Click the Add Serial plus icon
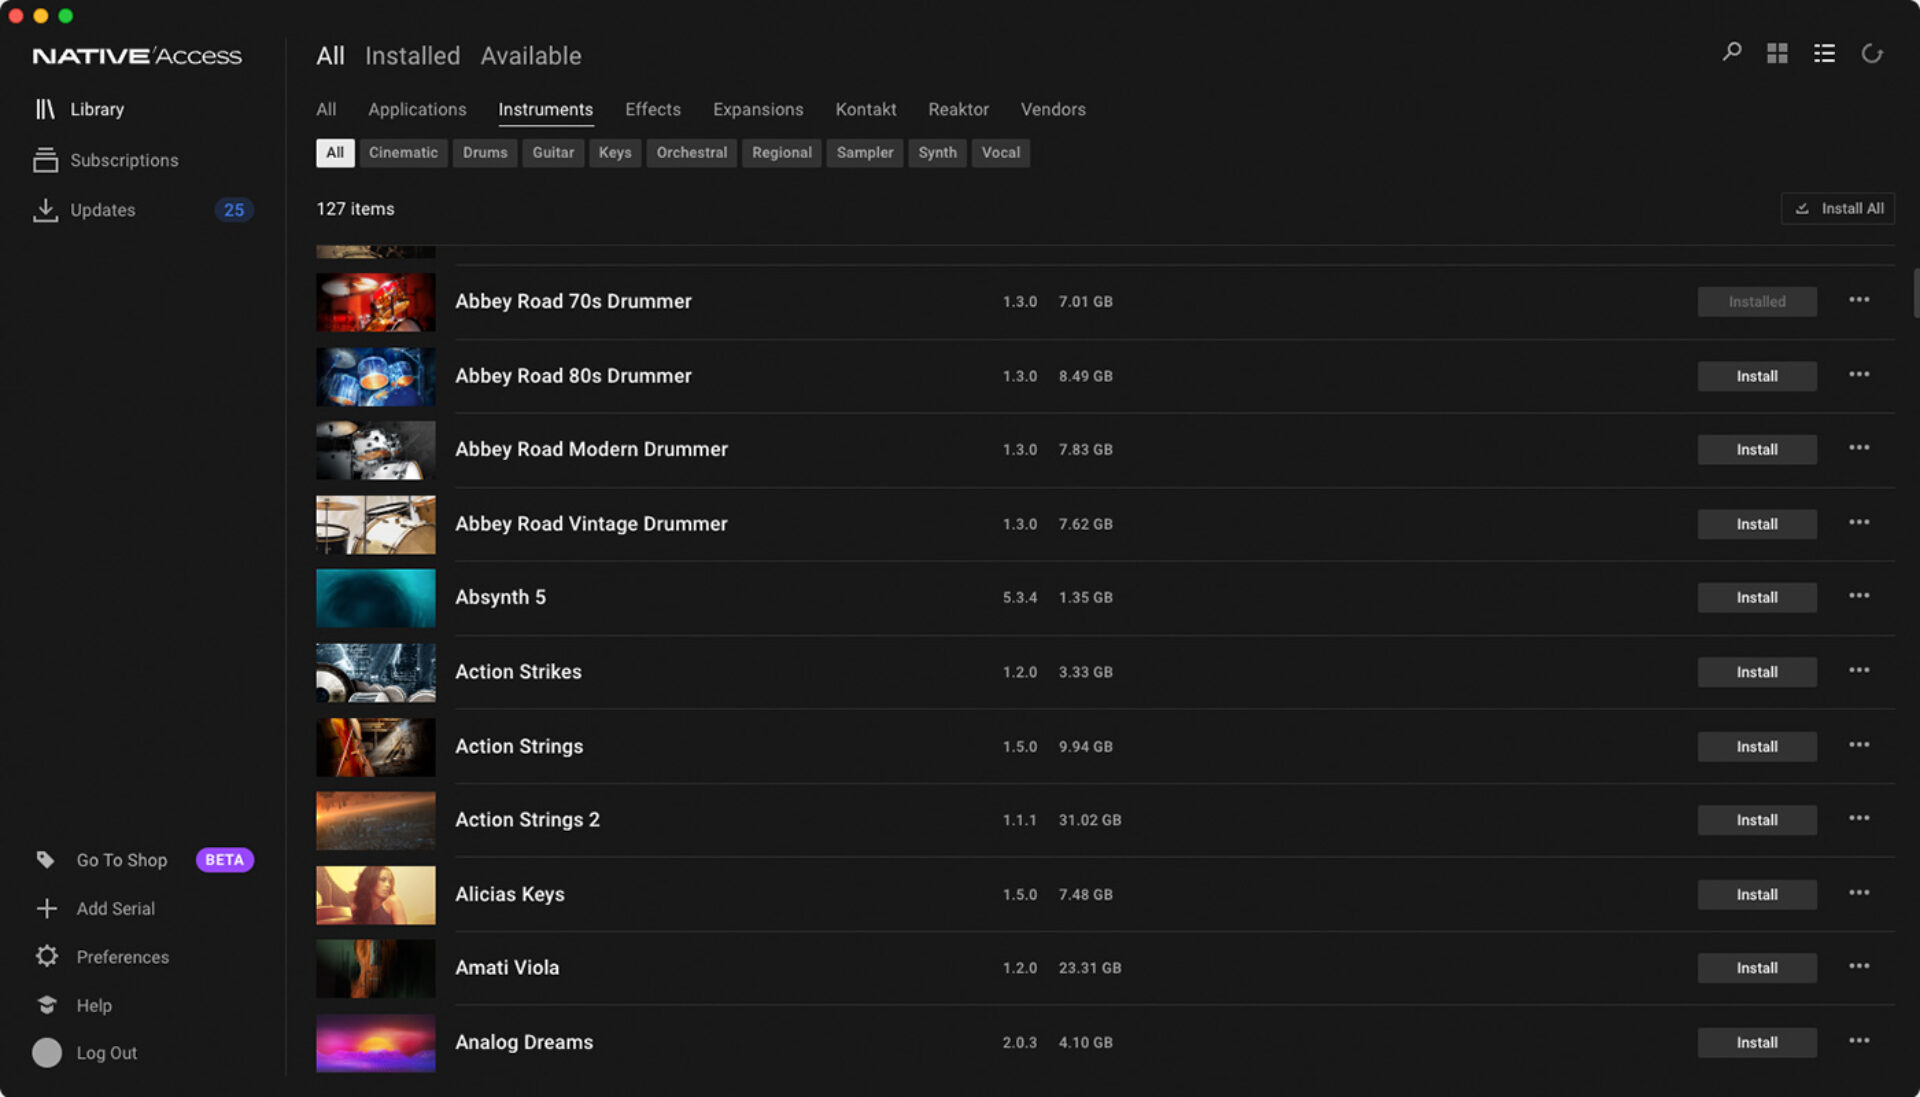1920x1097 pixels. [47, 908]
